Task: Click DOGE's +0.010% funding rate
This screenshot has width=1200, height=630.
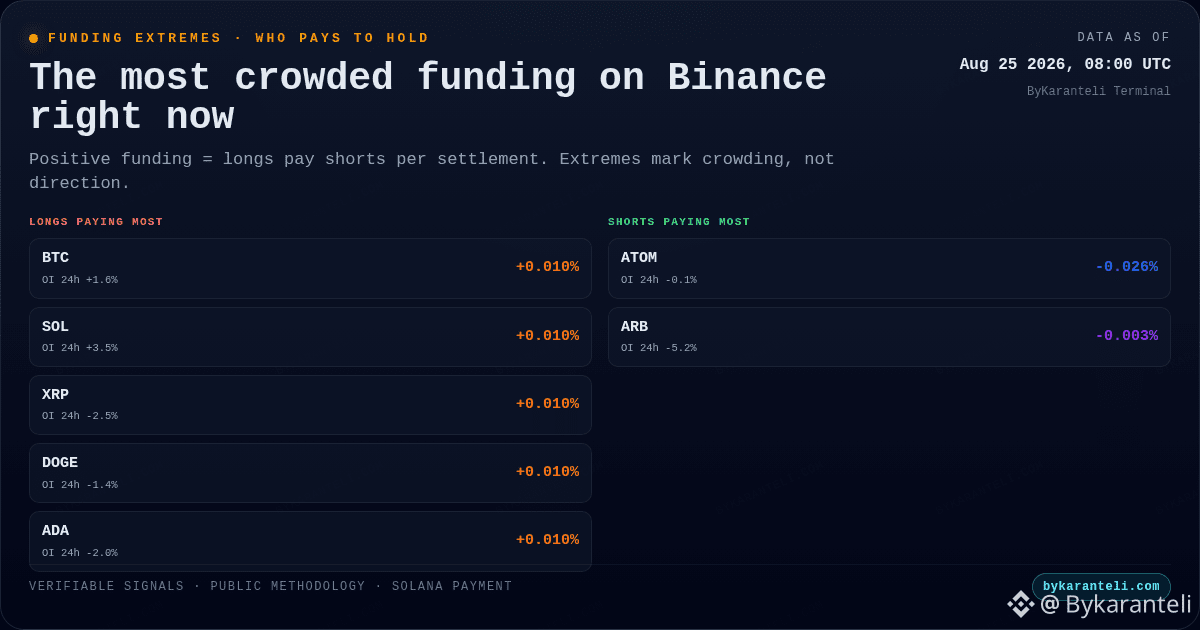Action: point(547,472)
